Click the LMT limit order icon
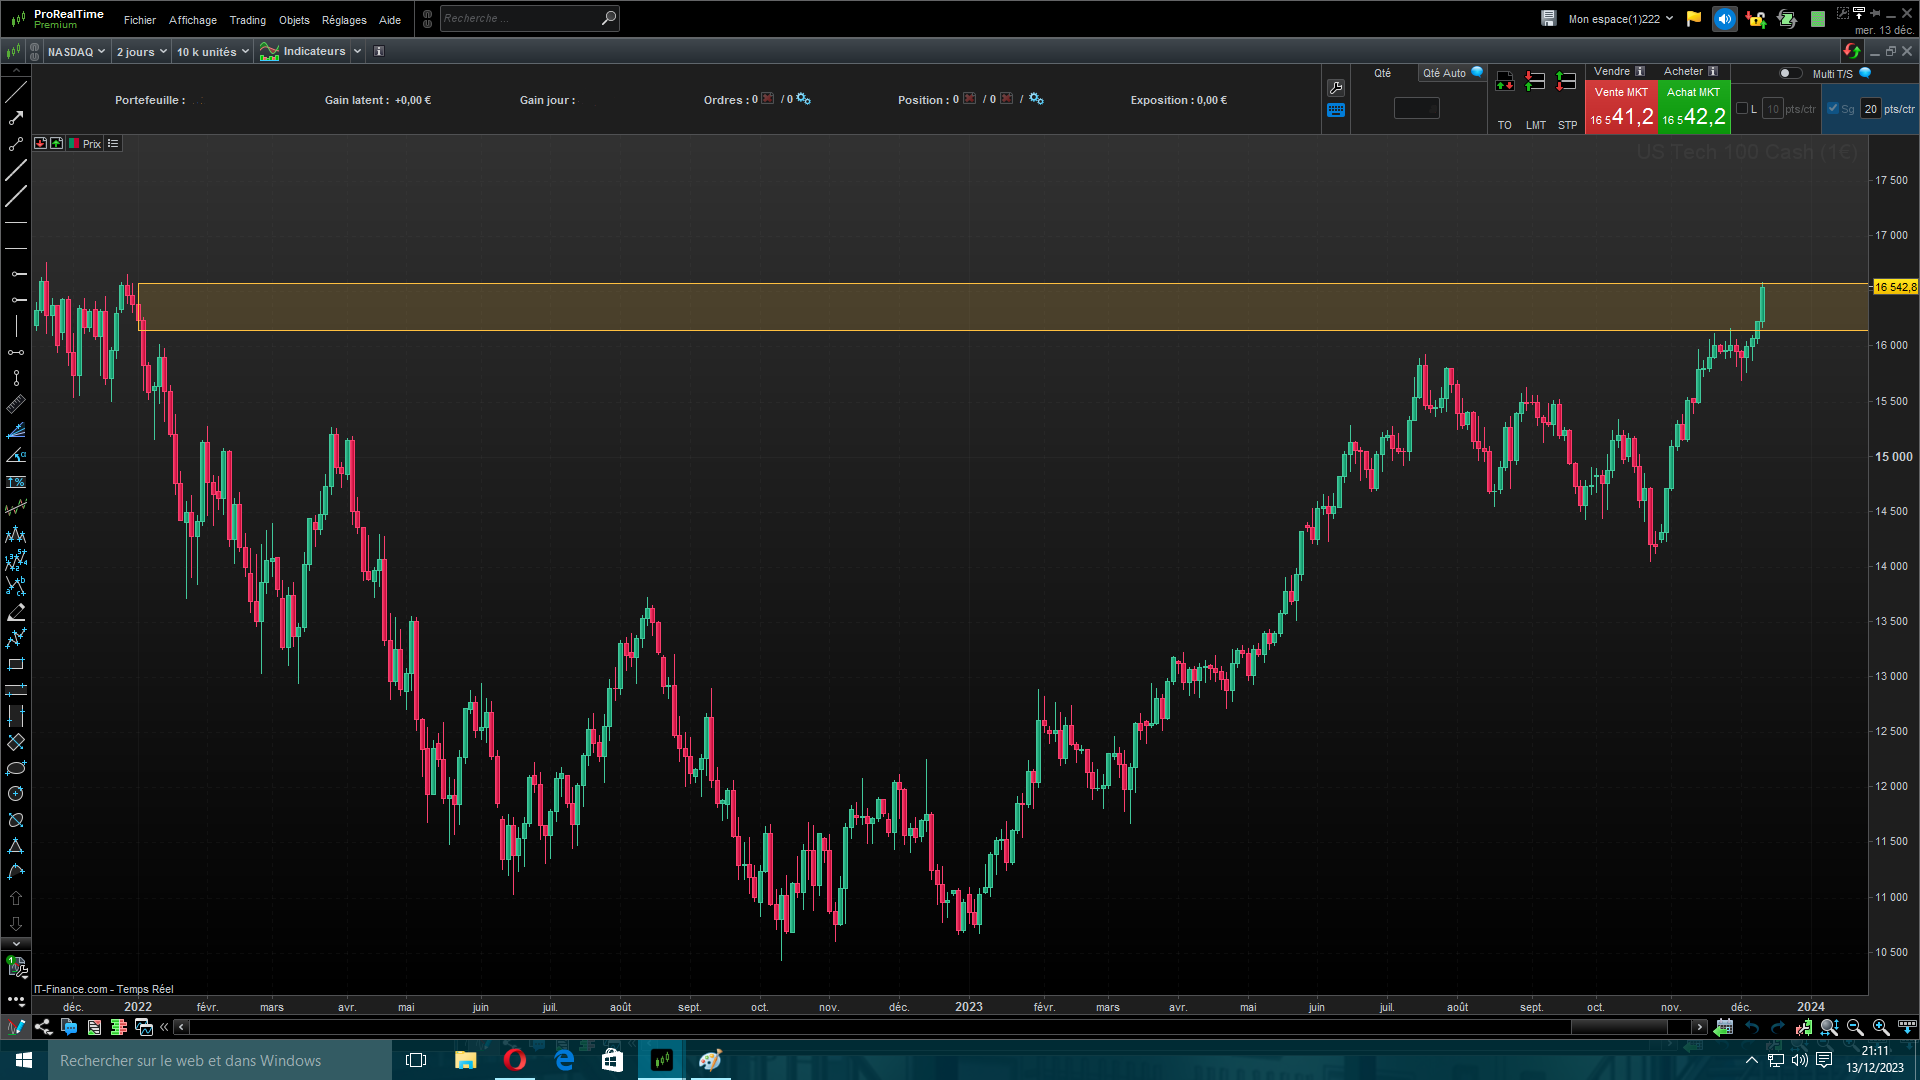Viewport: 1920px width, 1080px height. (x=1536, y=82)
